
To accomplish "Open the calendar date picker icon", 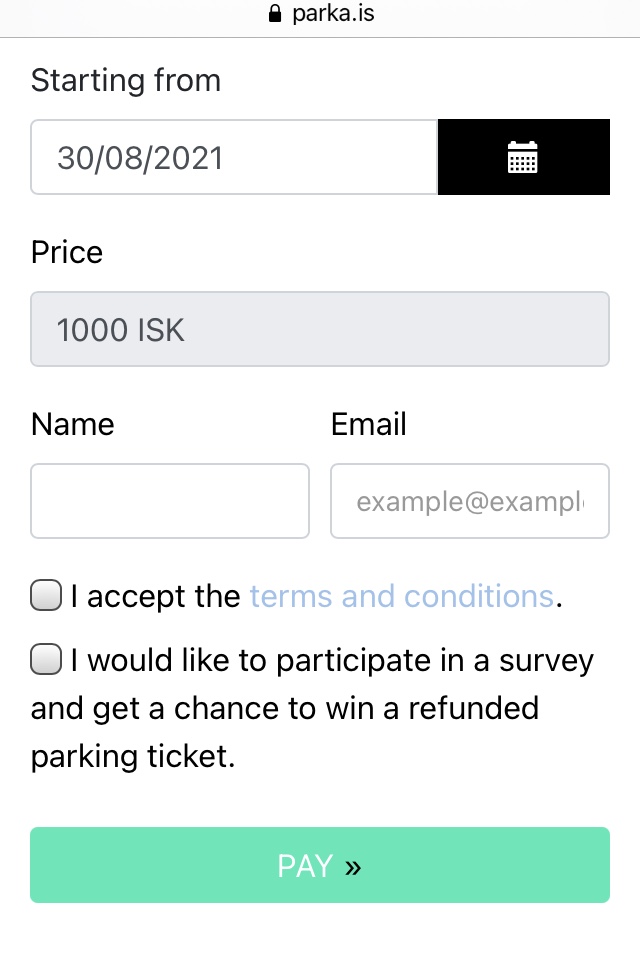I will [x=523, y=157].
